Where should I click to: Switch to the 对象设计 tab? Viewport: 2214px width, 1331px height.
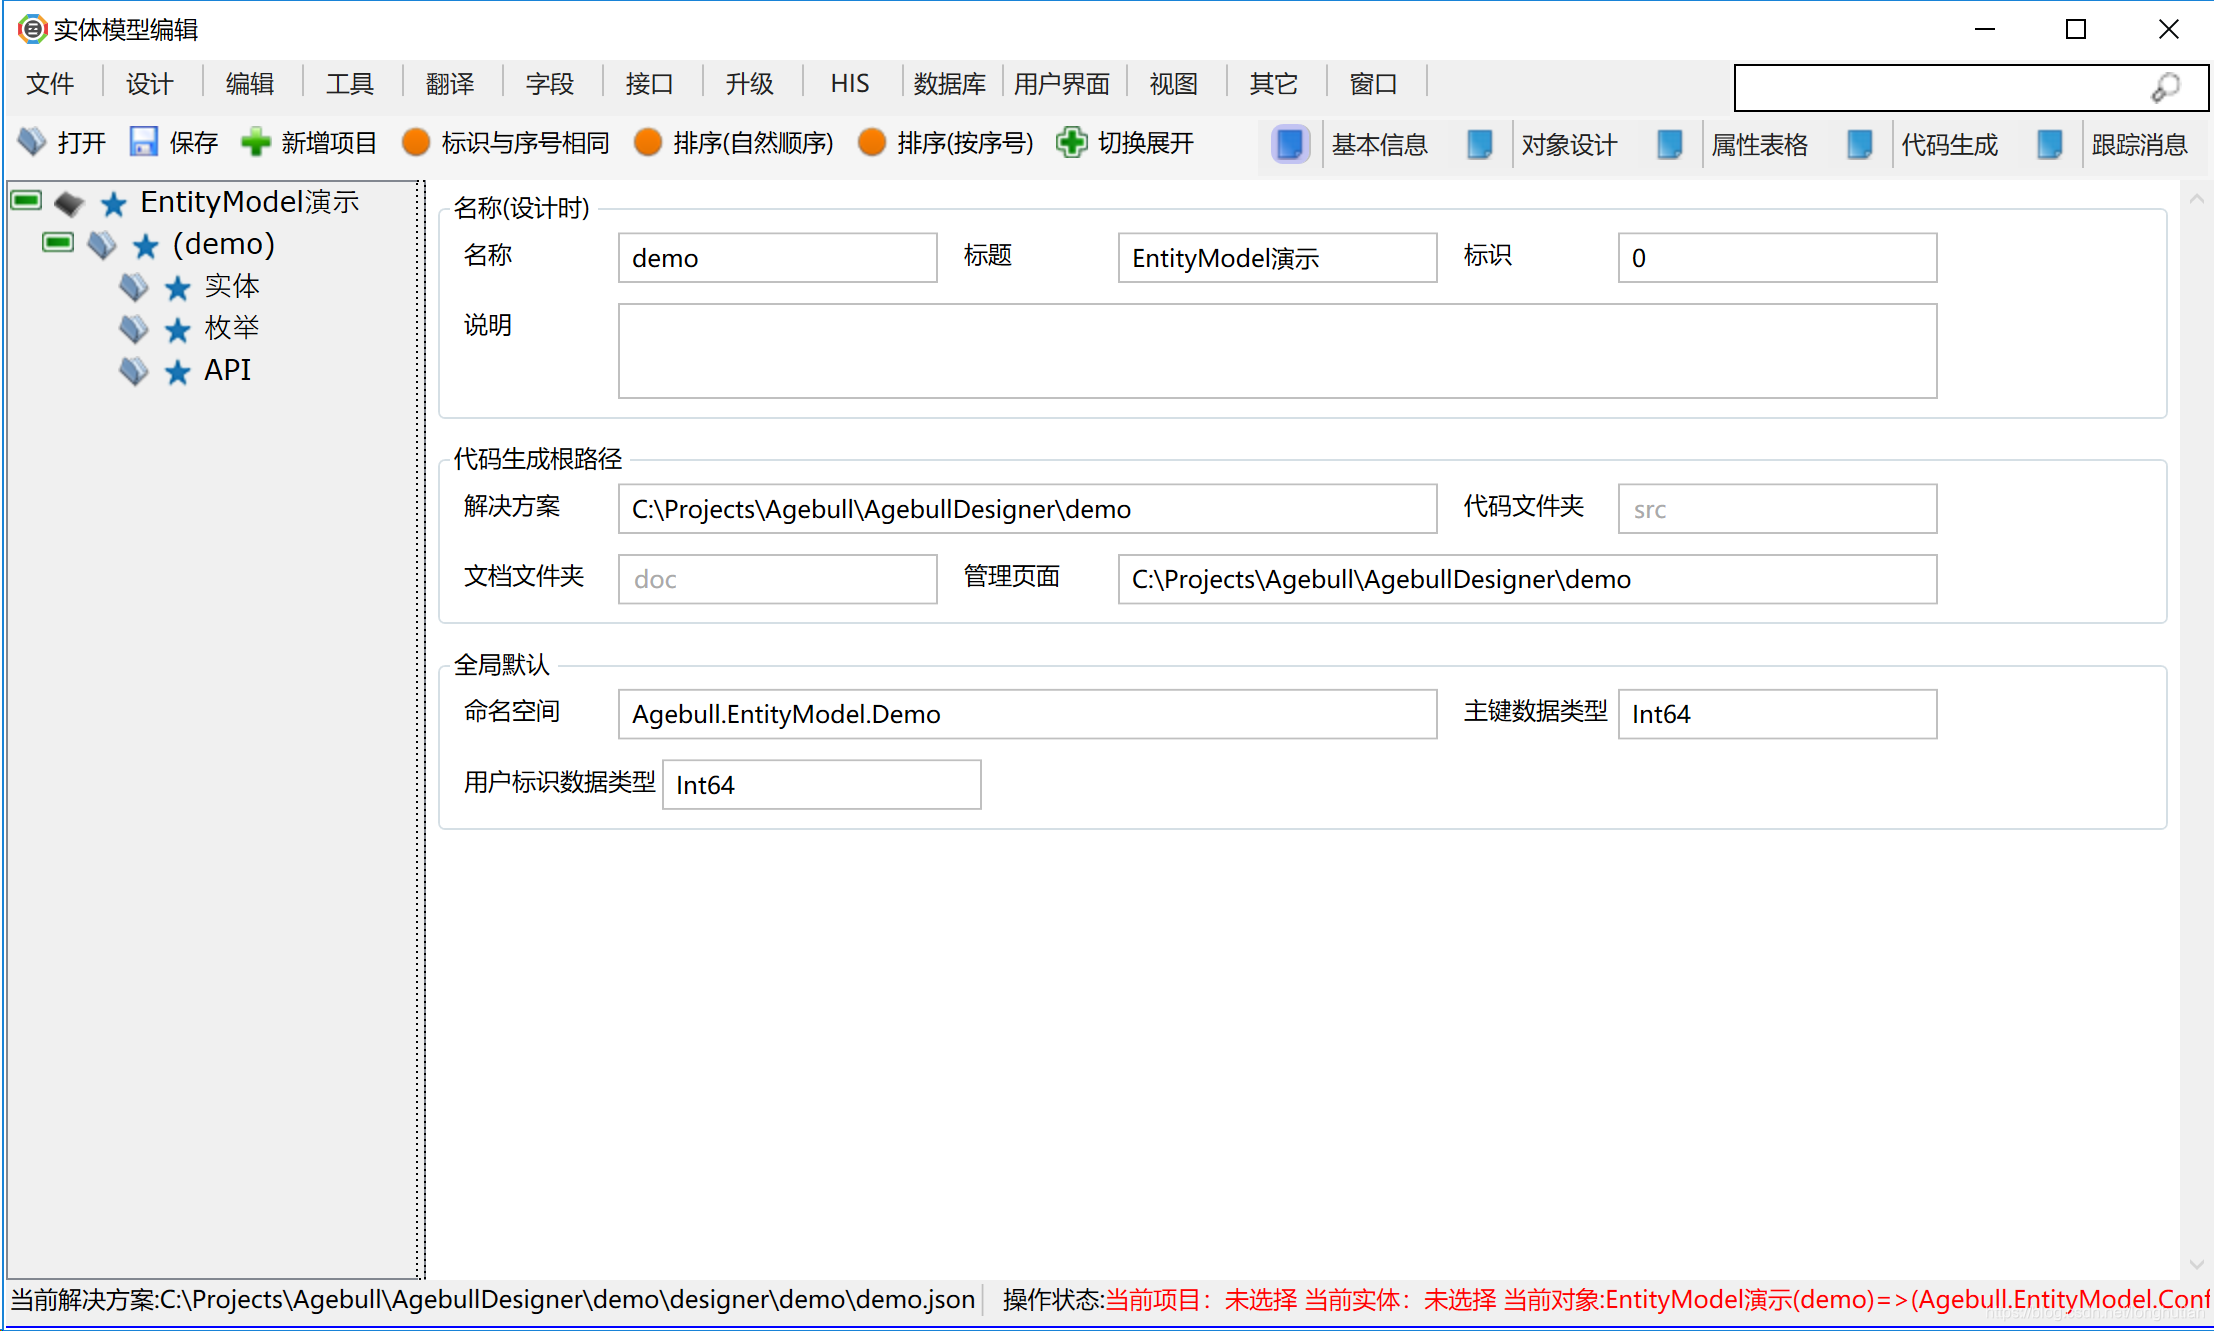[x=1570, y=145]
